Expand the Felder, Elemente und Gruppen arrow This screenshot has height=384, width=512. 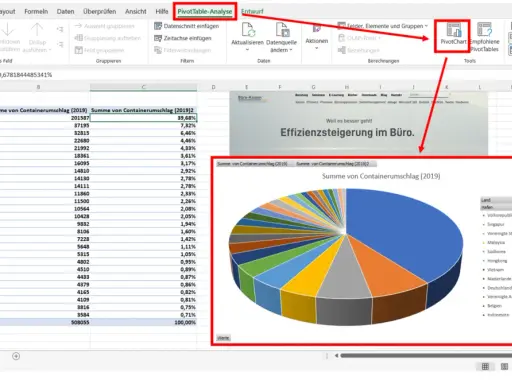tap(426, 26)
